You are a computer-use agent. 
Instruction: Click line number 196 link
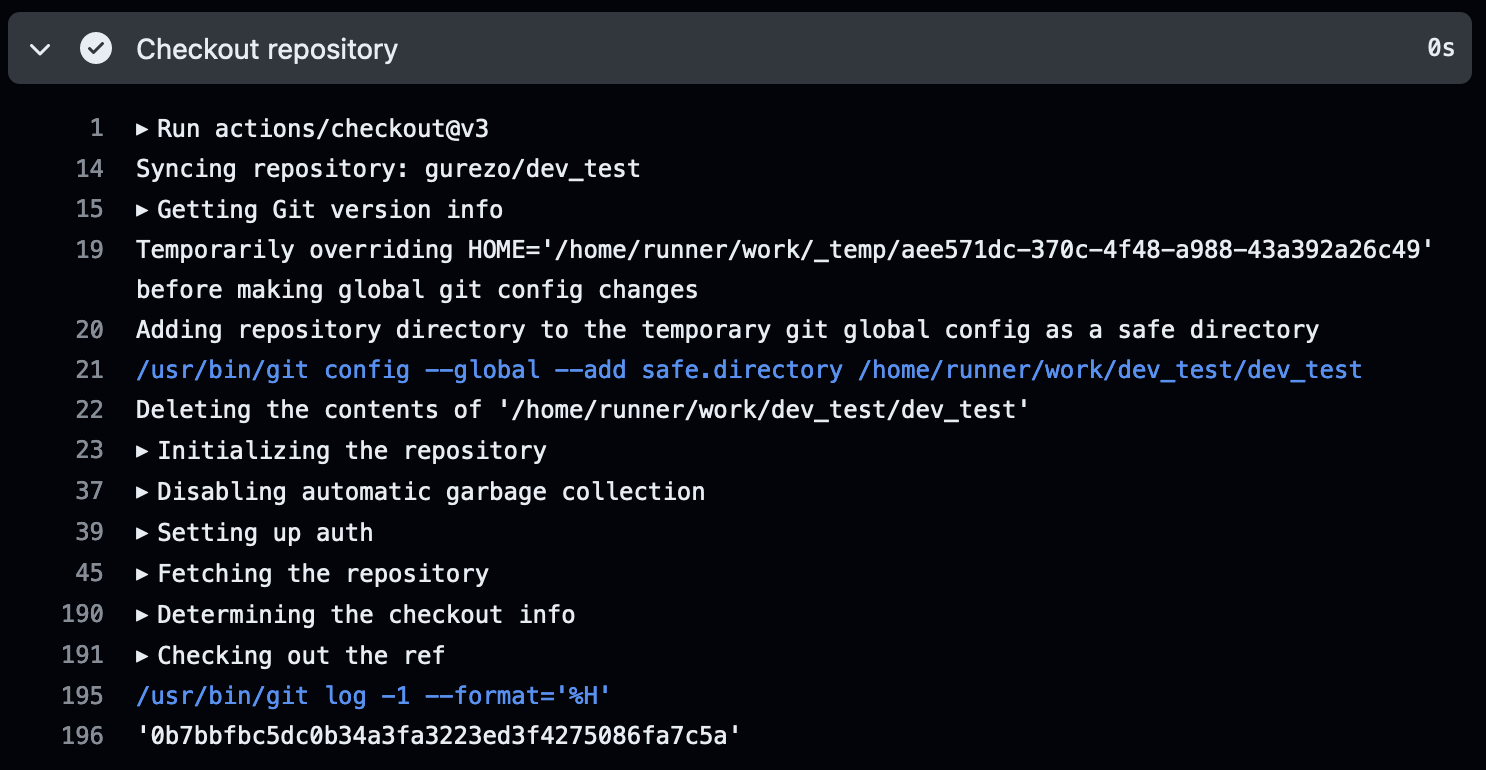click(83, 736)
